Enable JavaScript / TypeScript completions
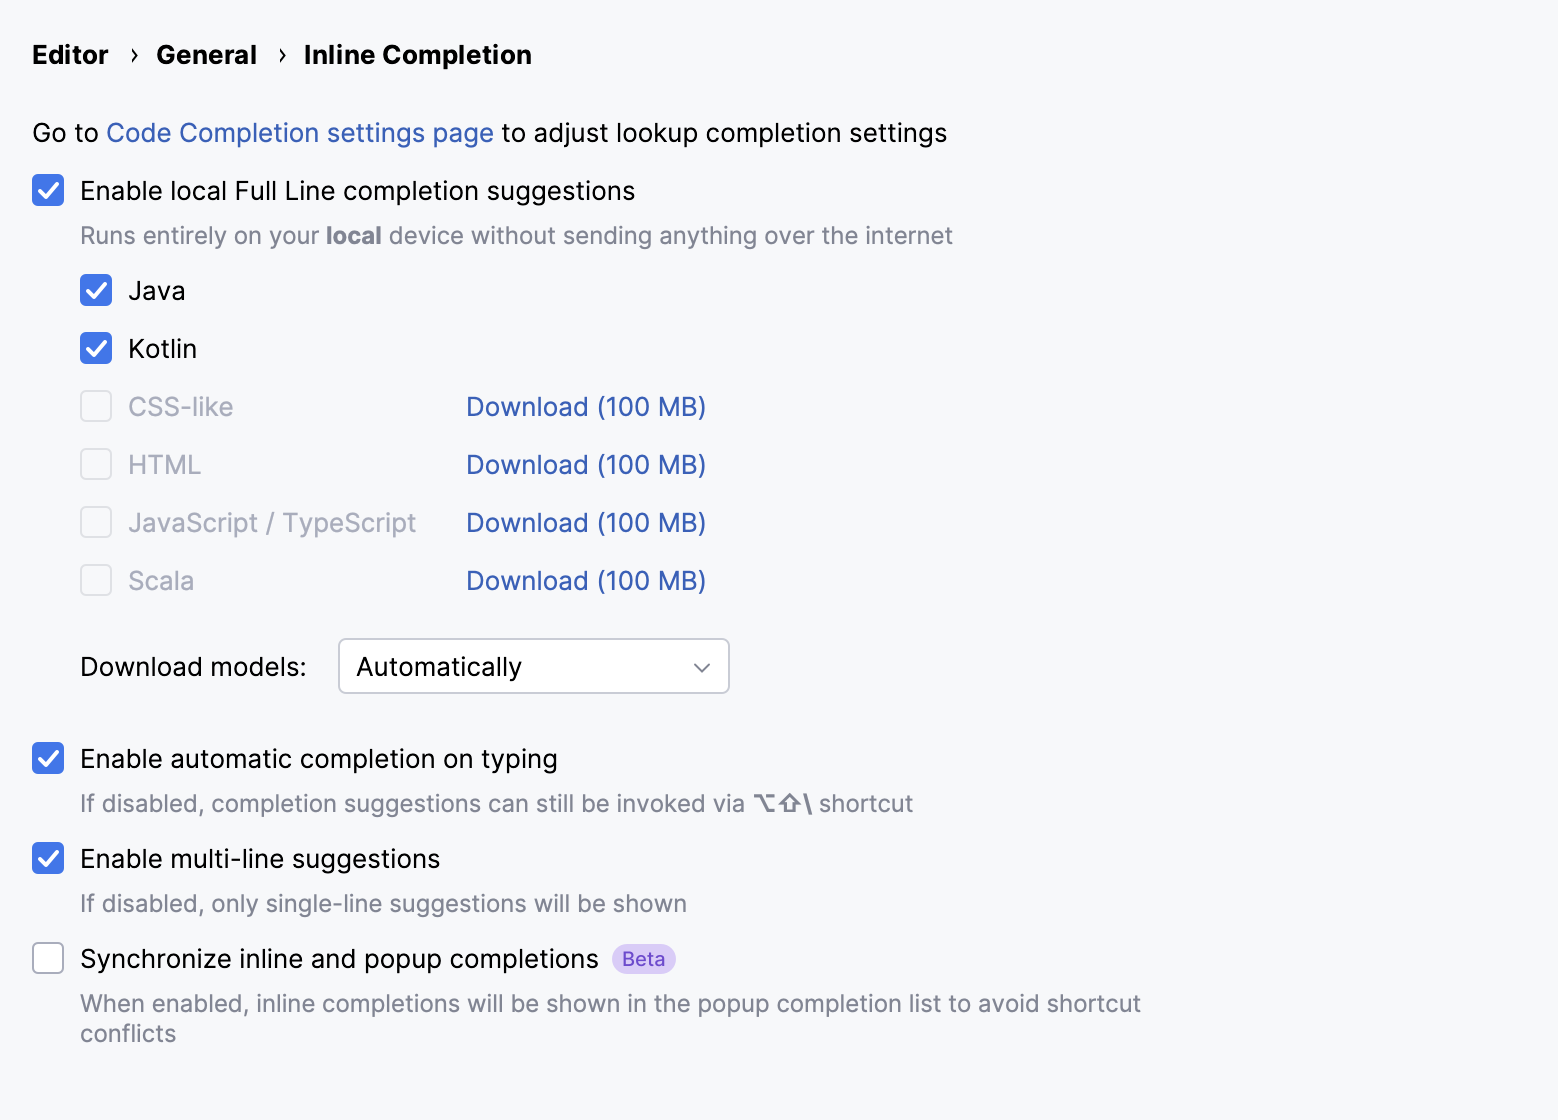This screenshot has height=1120, width=1558. (95, 522)
